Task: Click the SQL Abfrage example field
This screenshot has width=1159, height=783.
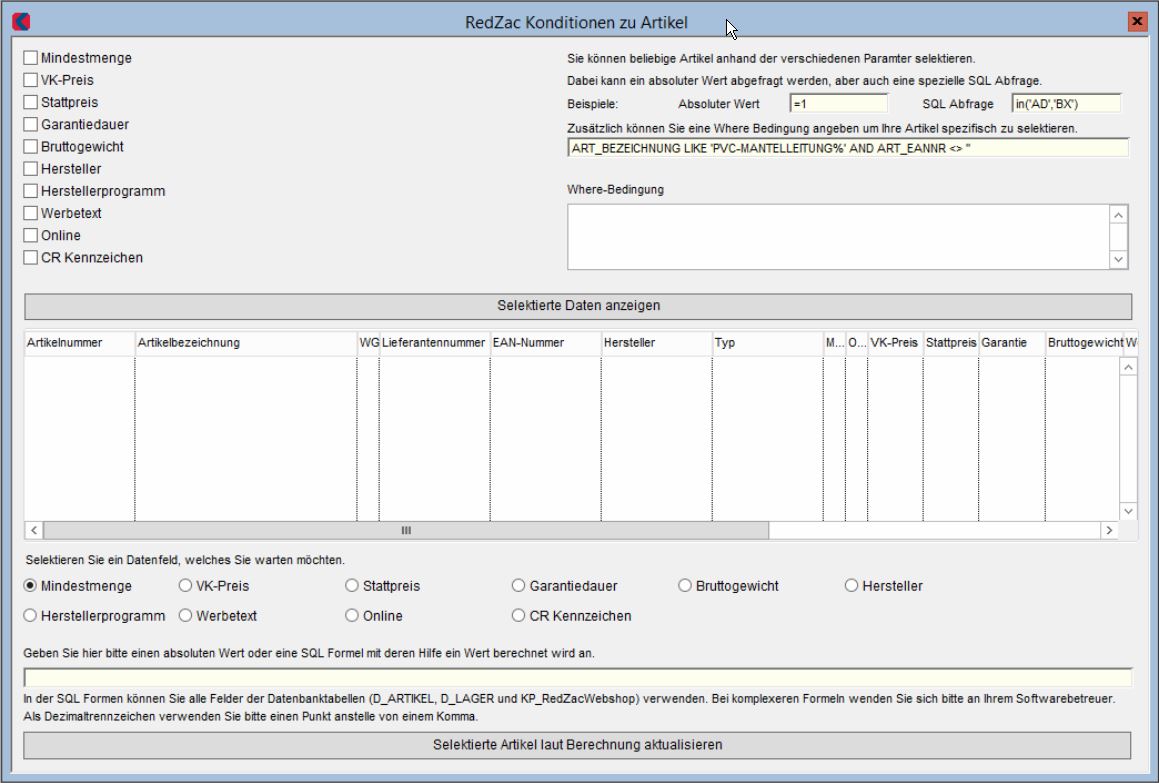Action: [x=1067, y=104]
